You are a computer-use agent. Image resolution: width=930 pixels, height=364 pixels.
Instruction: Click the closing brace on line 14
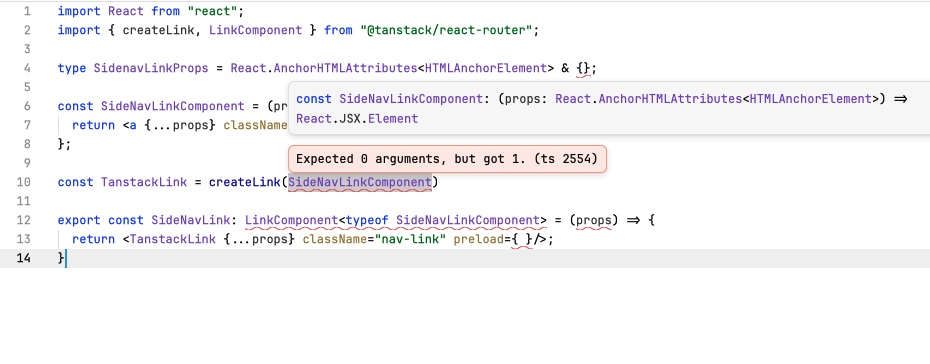point(60,258)
